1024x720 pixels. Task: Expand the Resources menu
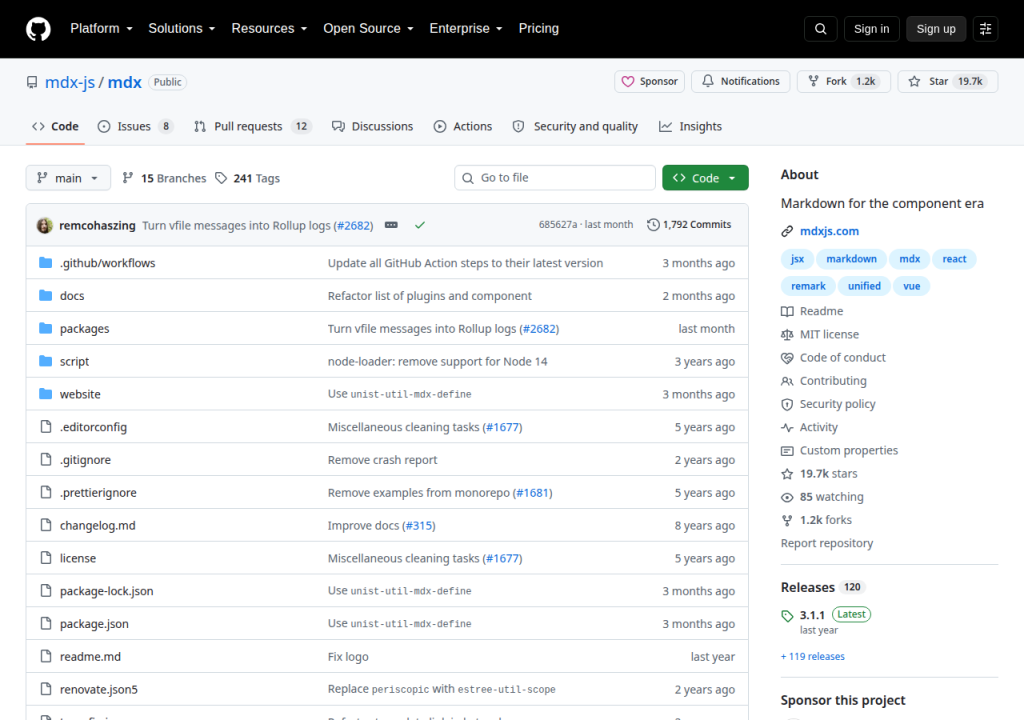pyautogui.click(x=269, y=29)
